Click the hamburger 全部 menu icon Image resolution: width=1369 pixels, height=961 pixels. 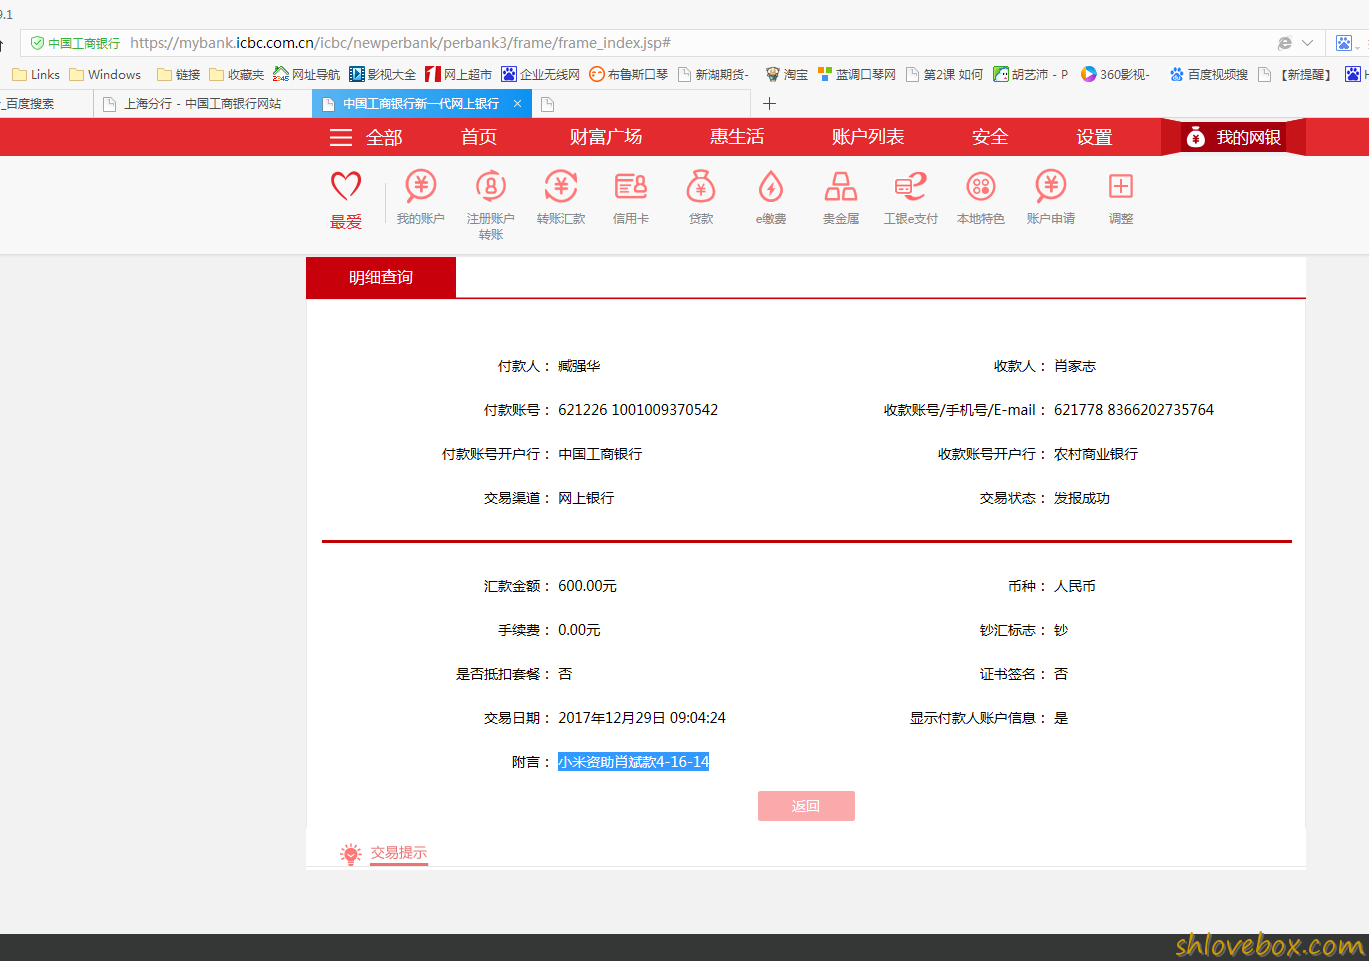pos(341,138)
